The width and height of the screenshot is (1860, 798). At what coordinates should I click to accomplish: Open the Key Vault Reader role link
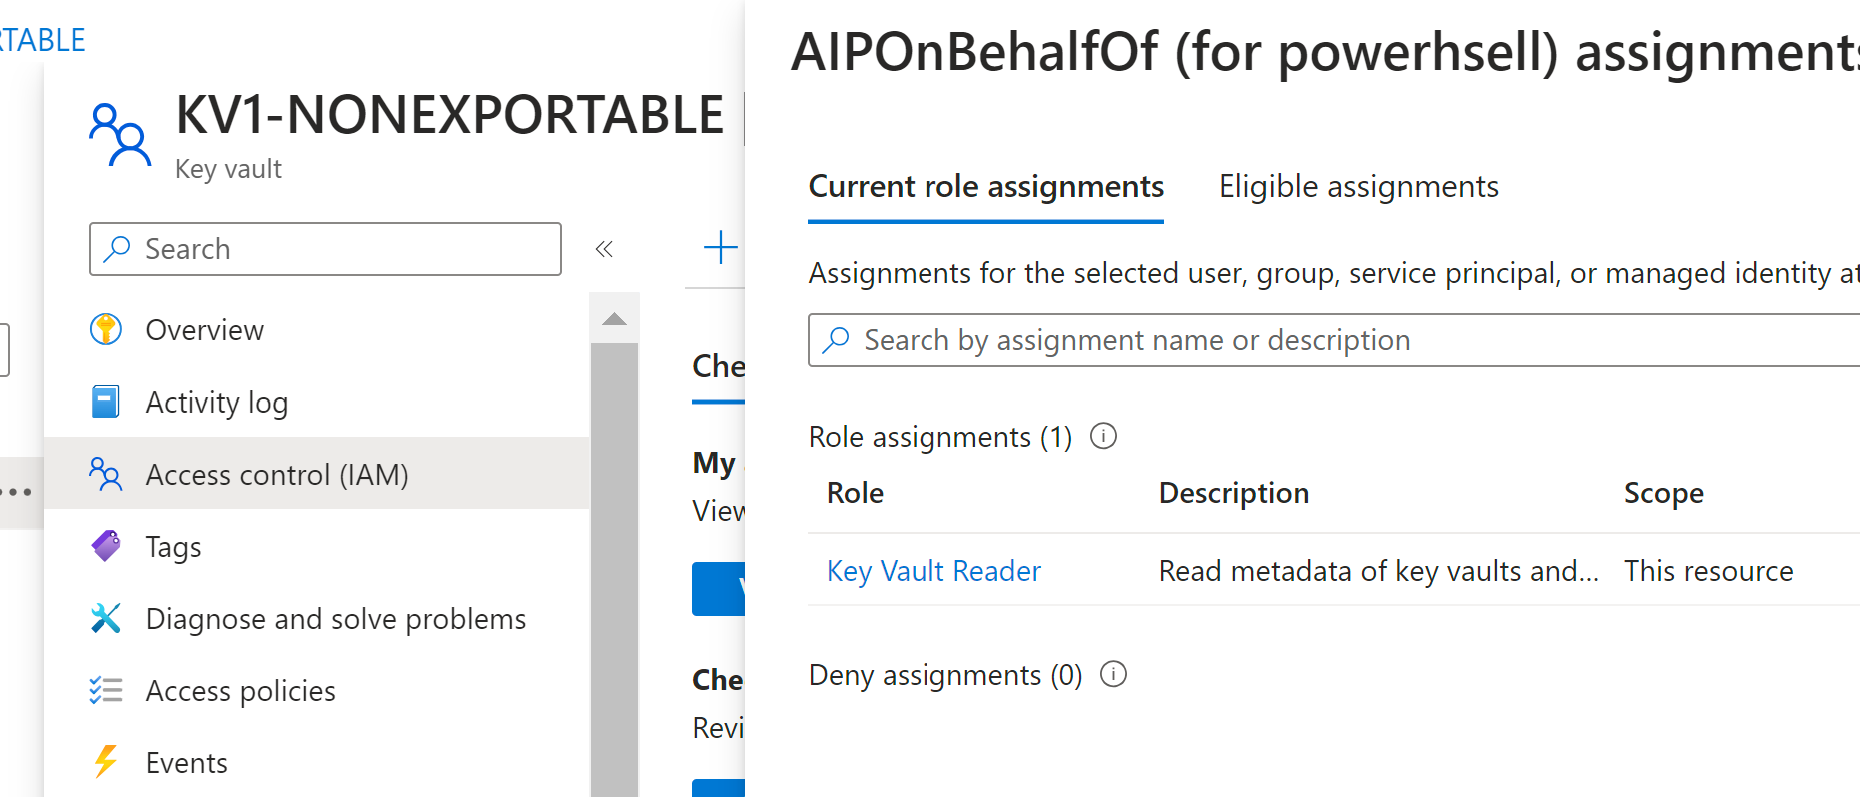pos(934,571)
